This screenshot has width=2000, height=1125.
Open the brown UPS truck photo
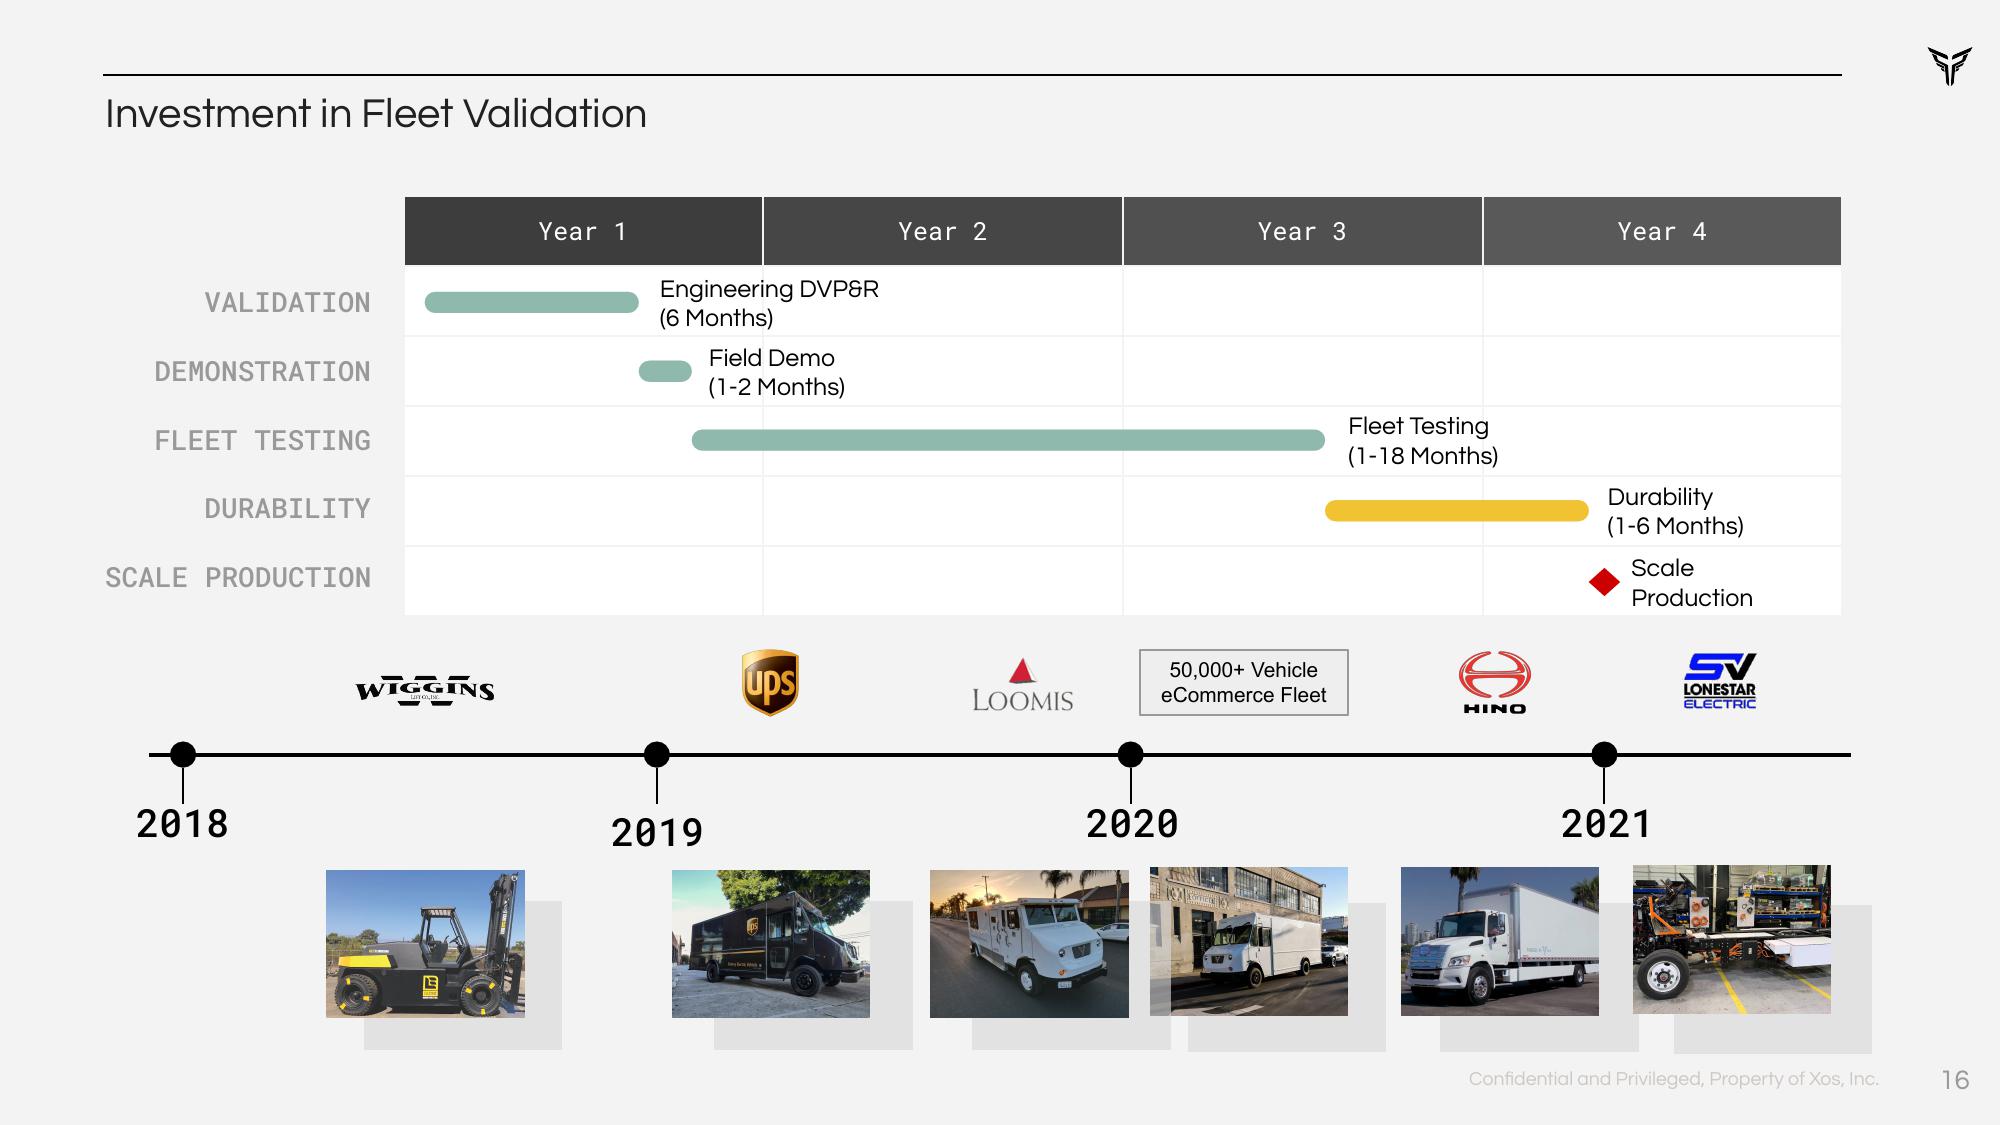(x=771, y=944)
